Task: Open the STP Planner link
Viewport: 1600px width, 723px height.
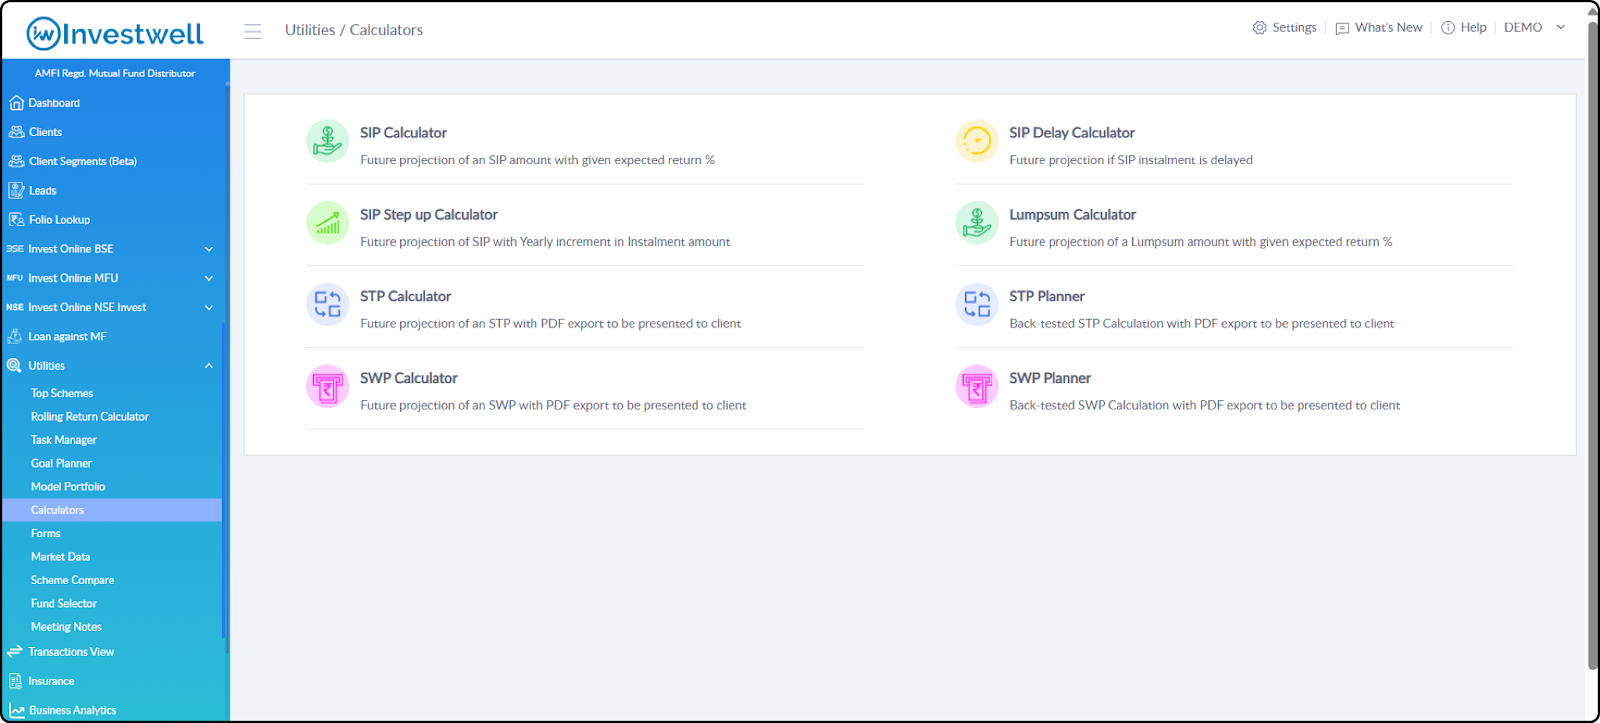Action: click(1047, 297)
